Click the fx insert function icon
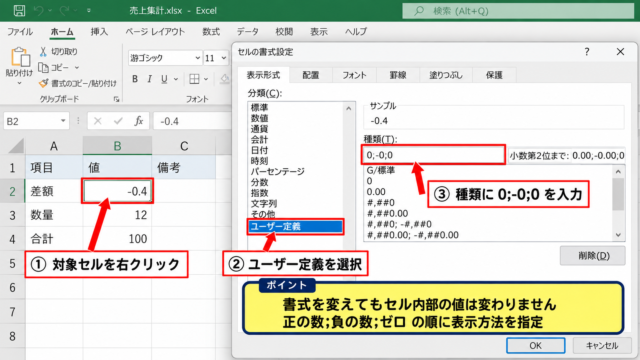The height and width of the screenshot is (360, 640). coord(139,121)
